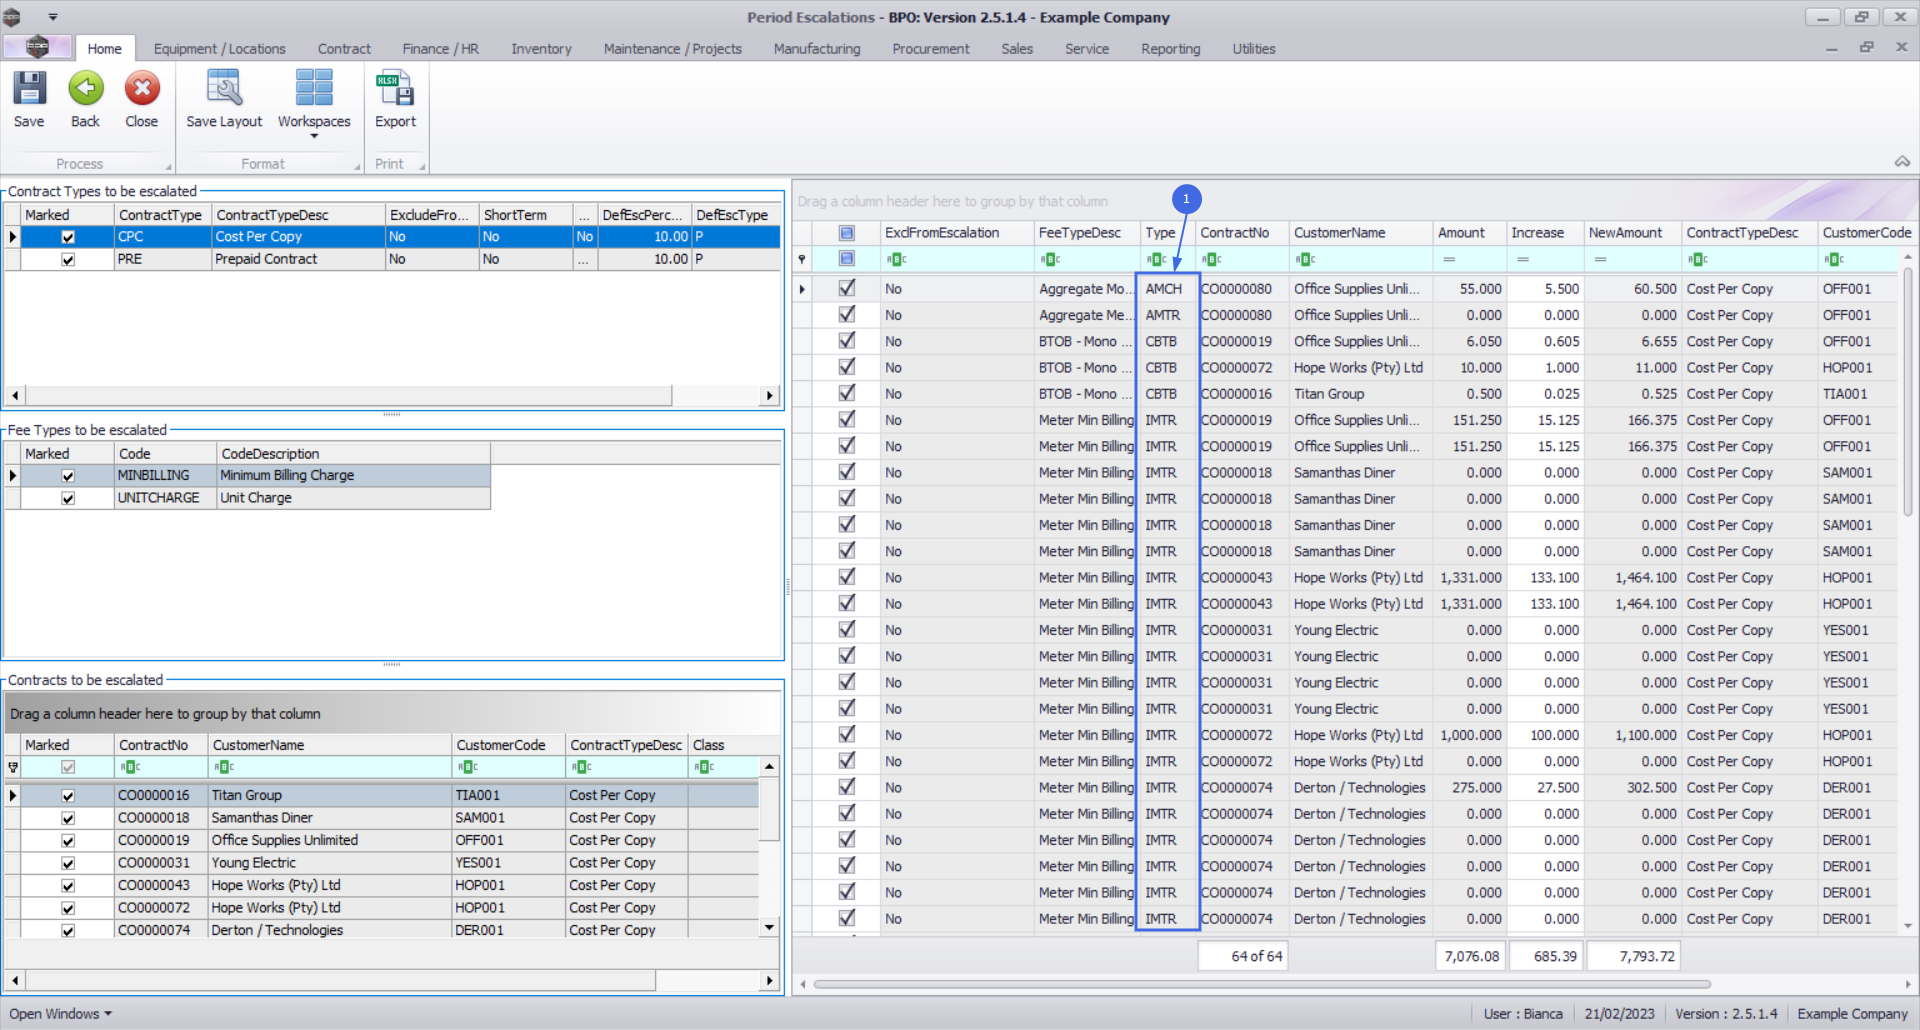Viewport: 1920px width, 1030px height.
Task: Untick the Marked checkbox for UNITCHARGE
Action: (x=68, y=498)
